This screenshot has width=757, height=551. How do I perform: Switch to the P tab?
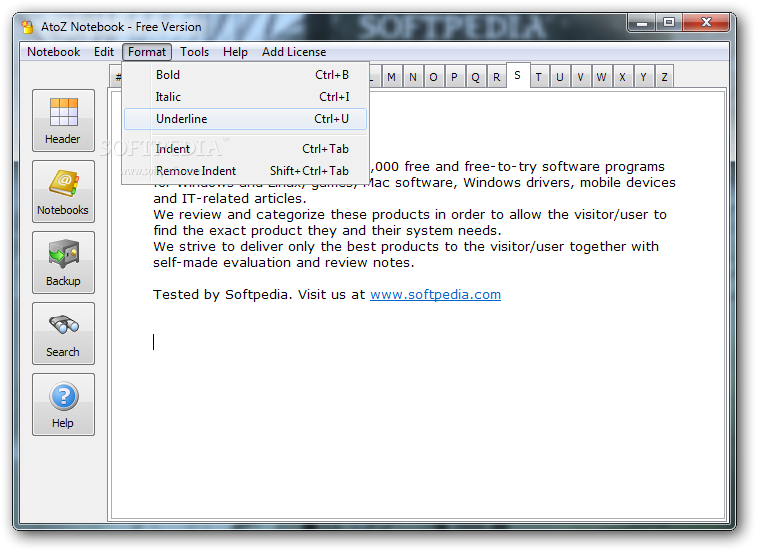[x=454, y=77]
